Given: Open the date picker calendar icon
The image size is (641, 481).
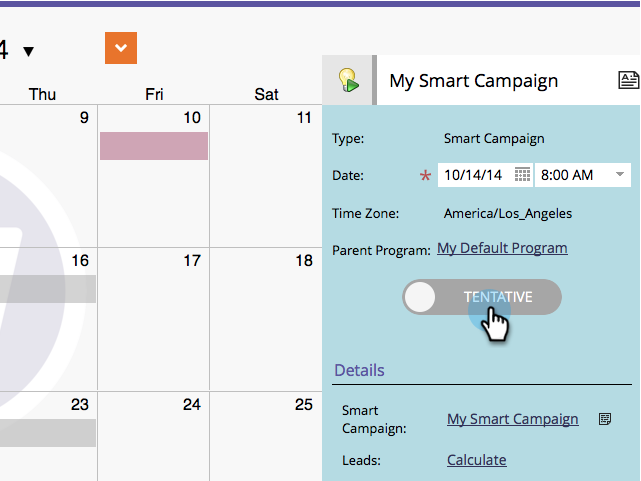Looking at the screenshot, I should (522, 174).
